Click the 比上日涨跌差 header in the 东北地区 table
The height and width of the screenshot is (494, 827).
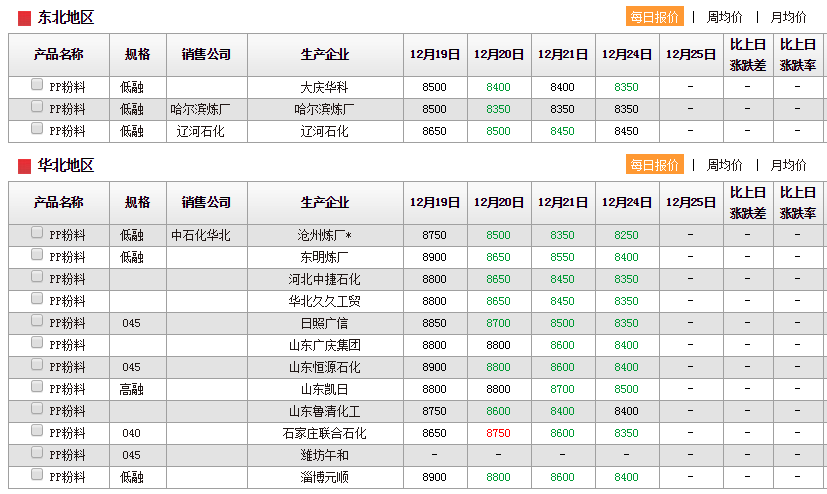748,55
